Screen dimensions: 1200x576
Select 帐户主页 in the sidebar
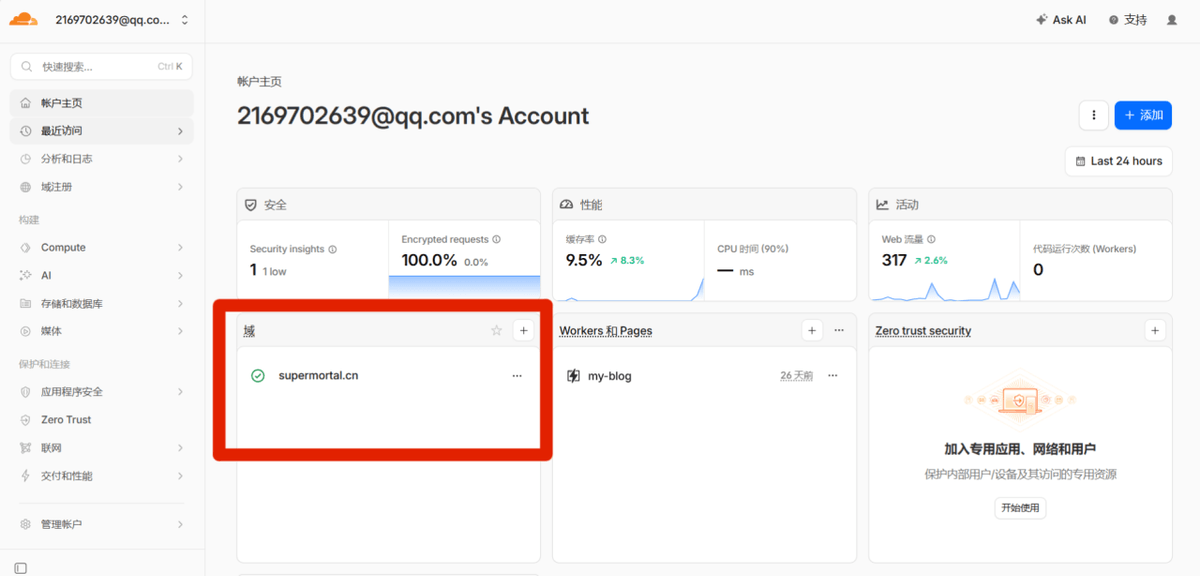click(x=102, y=103)
